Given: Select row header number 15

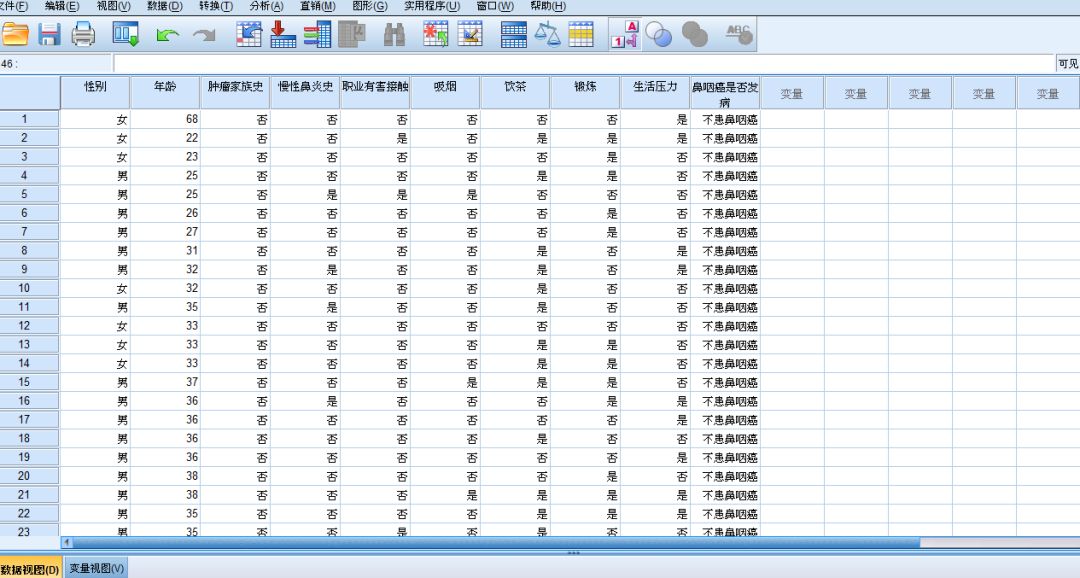Looking at the screenshot, I should pyautogui.click(x=30, y=382).
